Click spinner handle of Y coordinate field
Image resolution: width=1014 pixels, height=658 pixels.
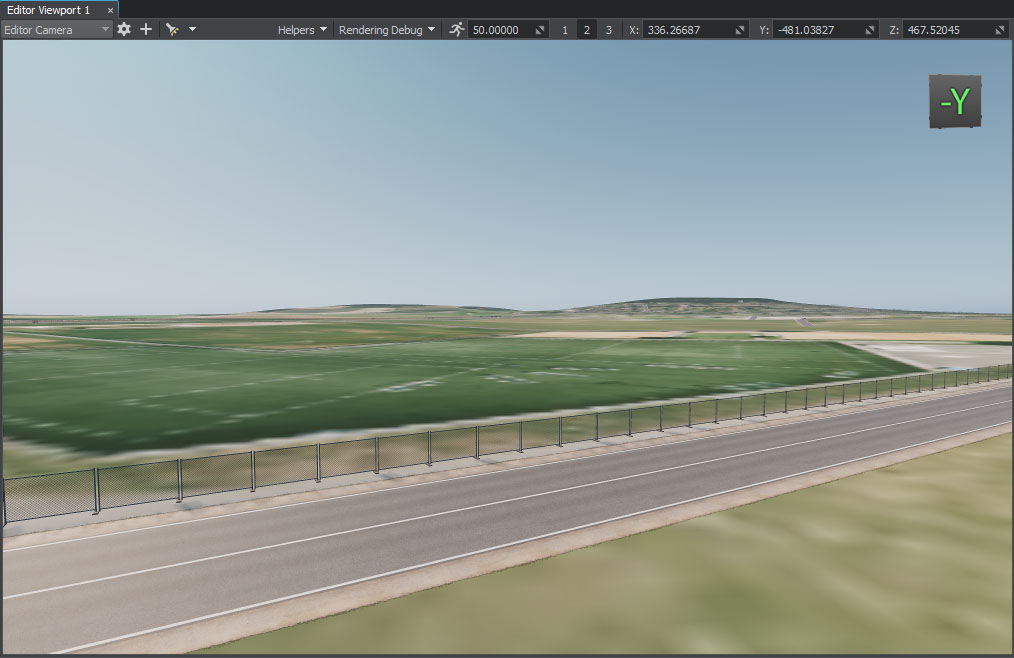coord(871,30)
